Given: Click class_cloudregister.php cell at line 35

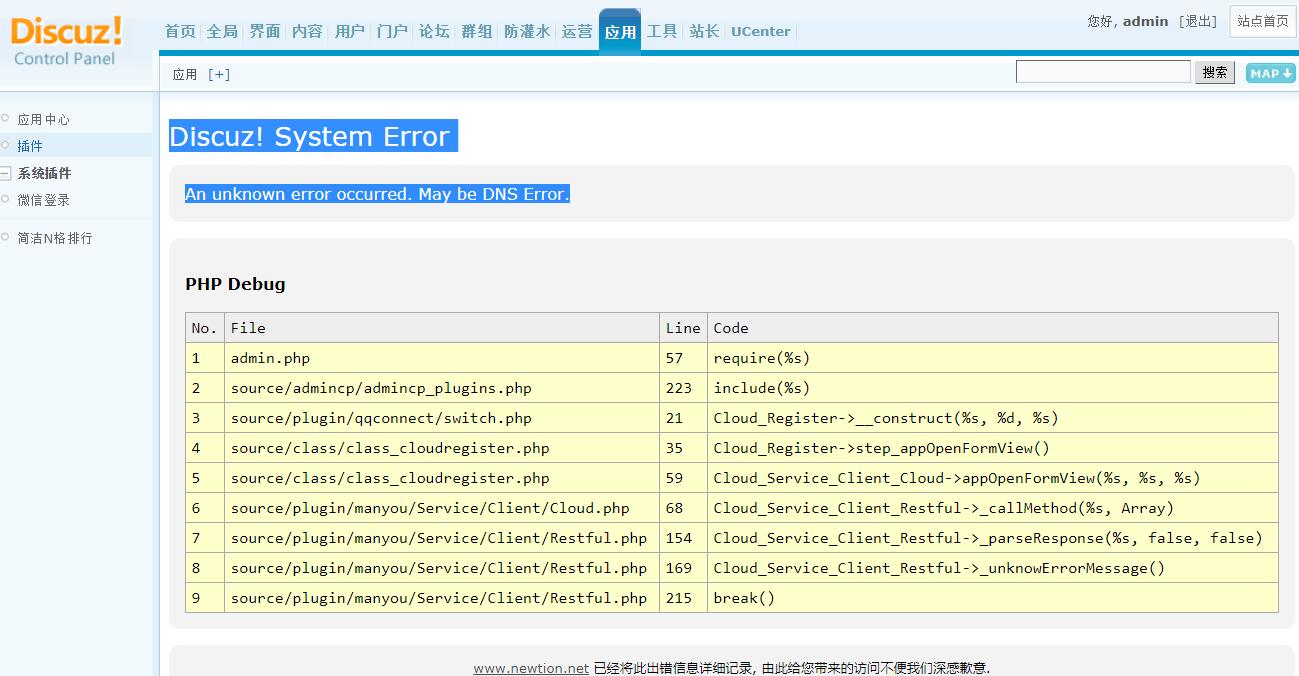Looking at the screenshot, I should coord(442,448).
